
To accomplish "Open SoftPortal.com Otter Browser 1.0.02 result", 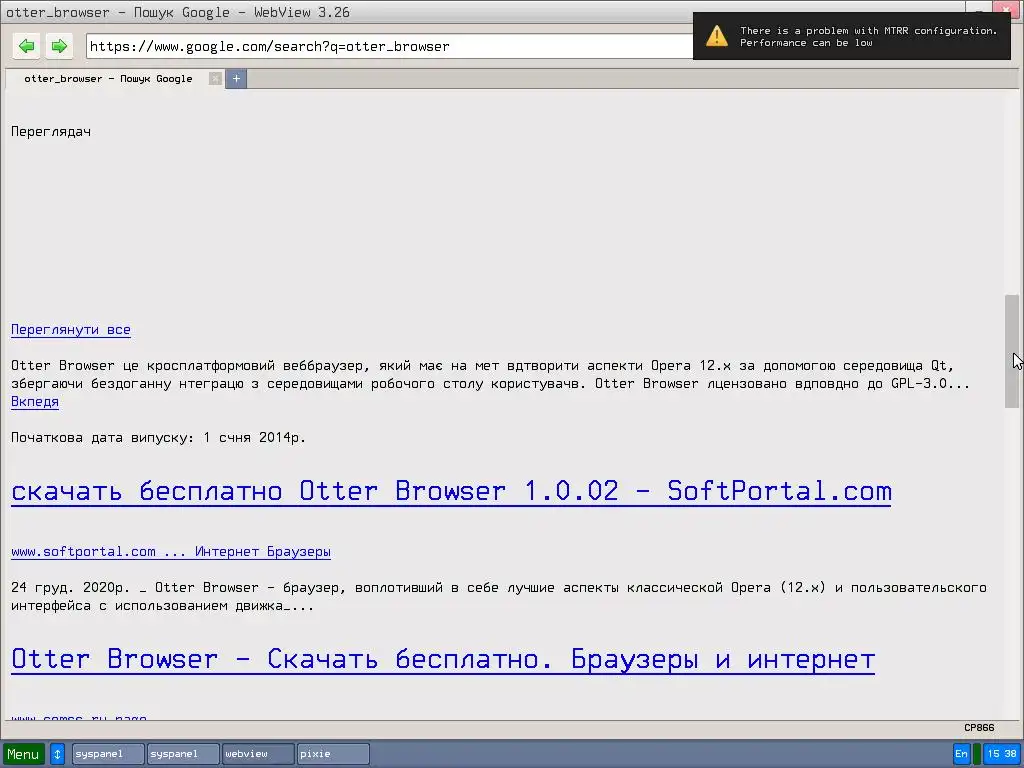I will click(x=451, y=491).
